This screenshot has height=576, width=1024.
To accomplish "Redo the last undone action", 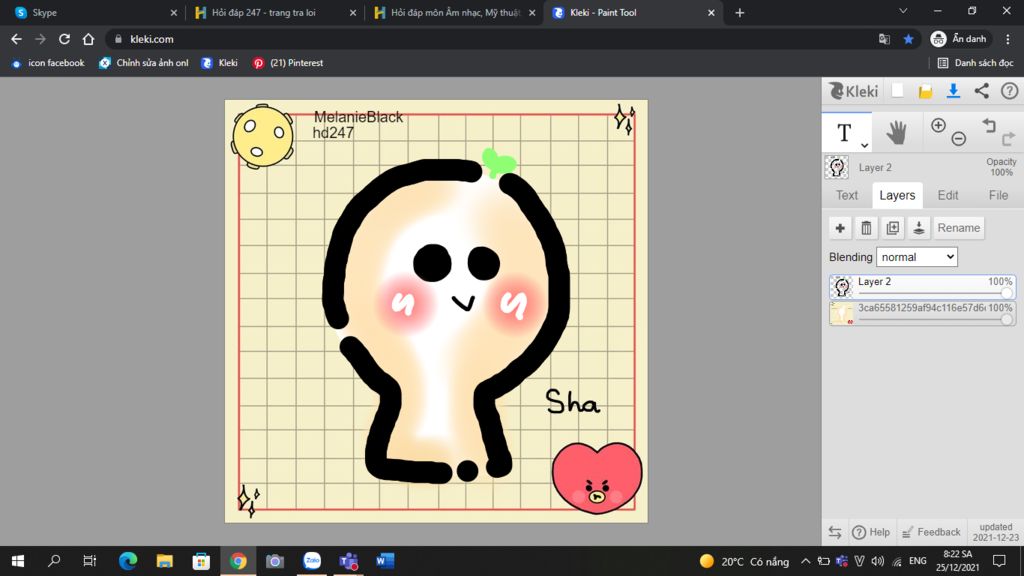I will 1008,138.
